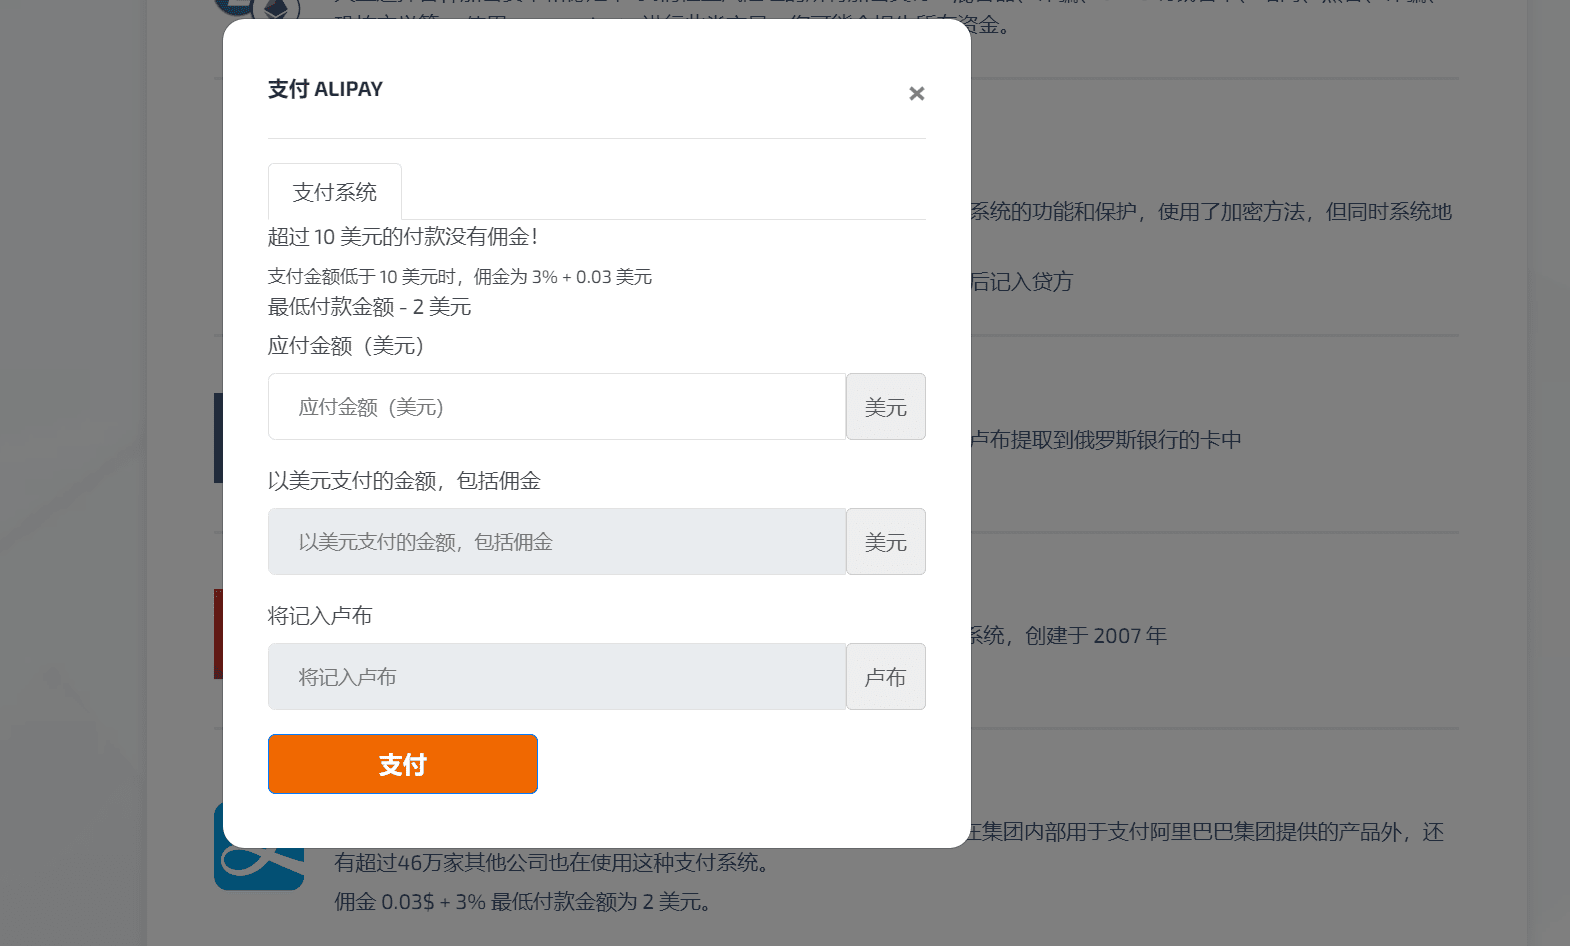Click the 超过 10 美元的付款没有佣金 notice
Screen dimensions: 1570x946
[x=403, y=237]
